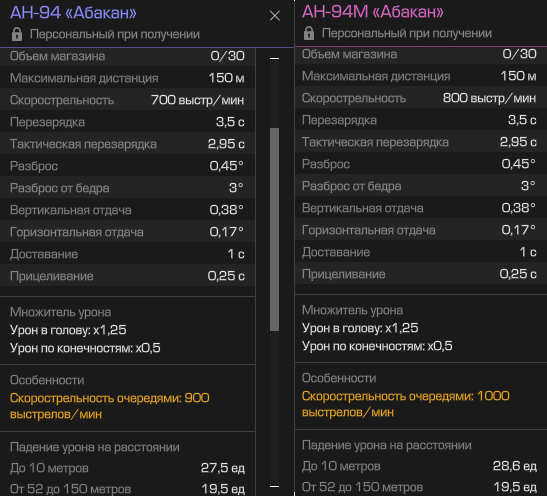Click Множитель урона header in left panel
This screenshot has width=547, height=496.
60,312
